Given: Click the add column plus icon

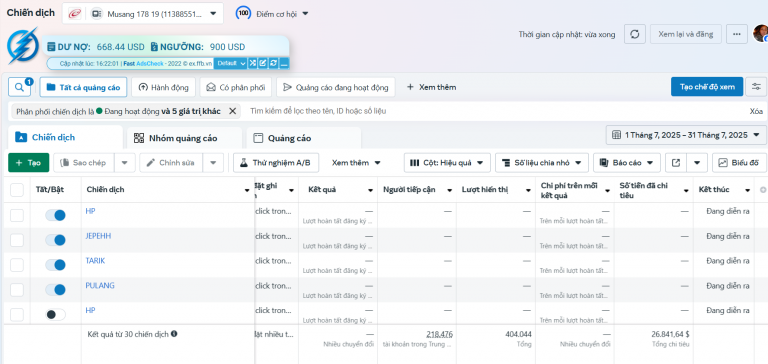Looking at the screenshot, I should (763, 190).
